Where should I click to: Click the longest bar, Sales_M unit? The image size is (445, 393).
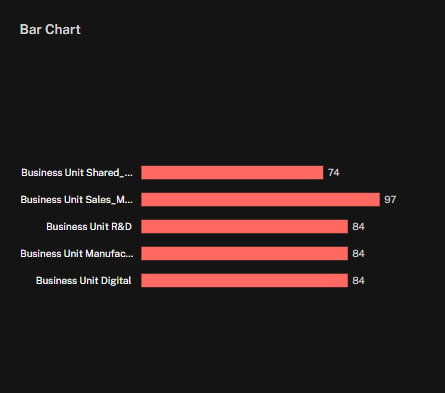pos(260,200)
